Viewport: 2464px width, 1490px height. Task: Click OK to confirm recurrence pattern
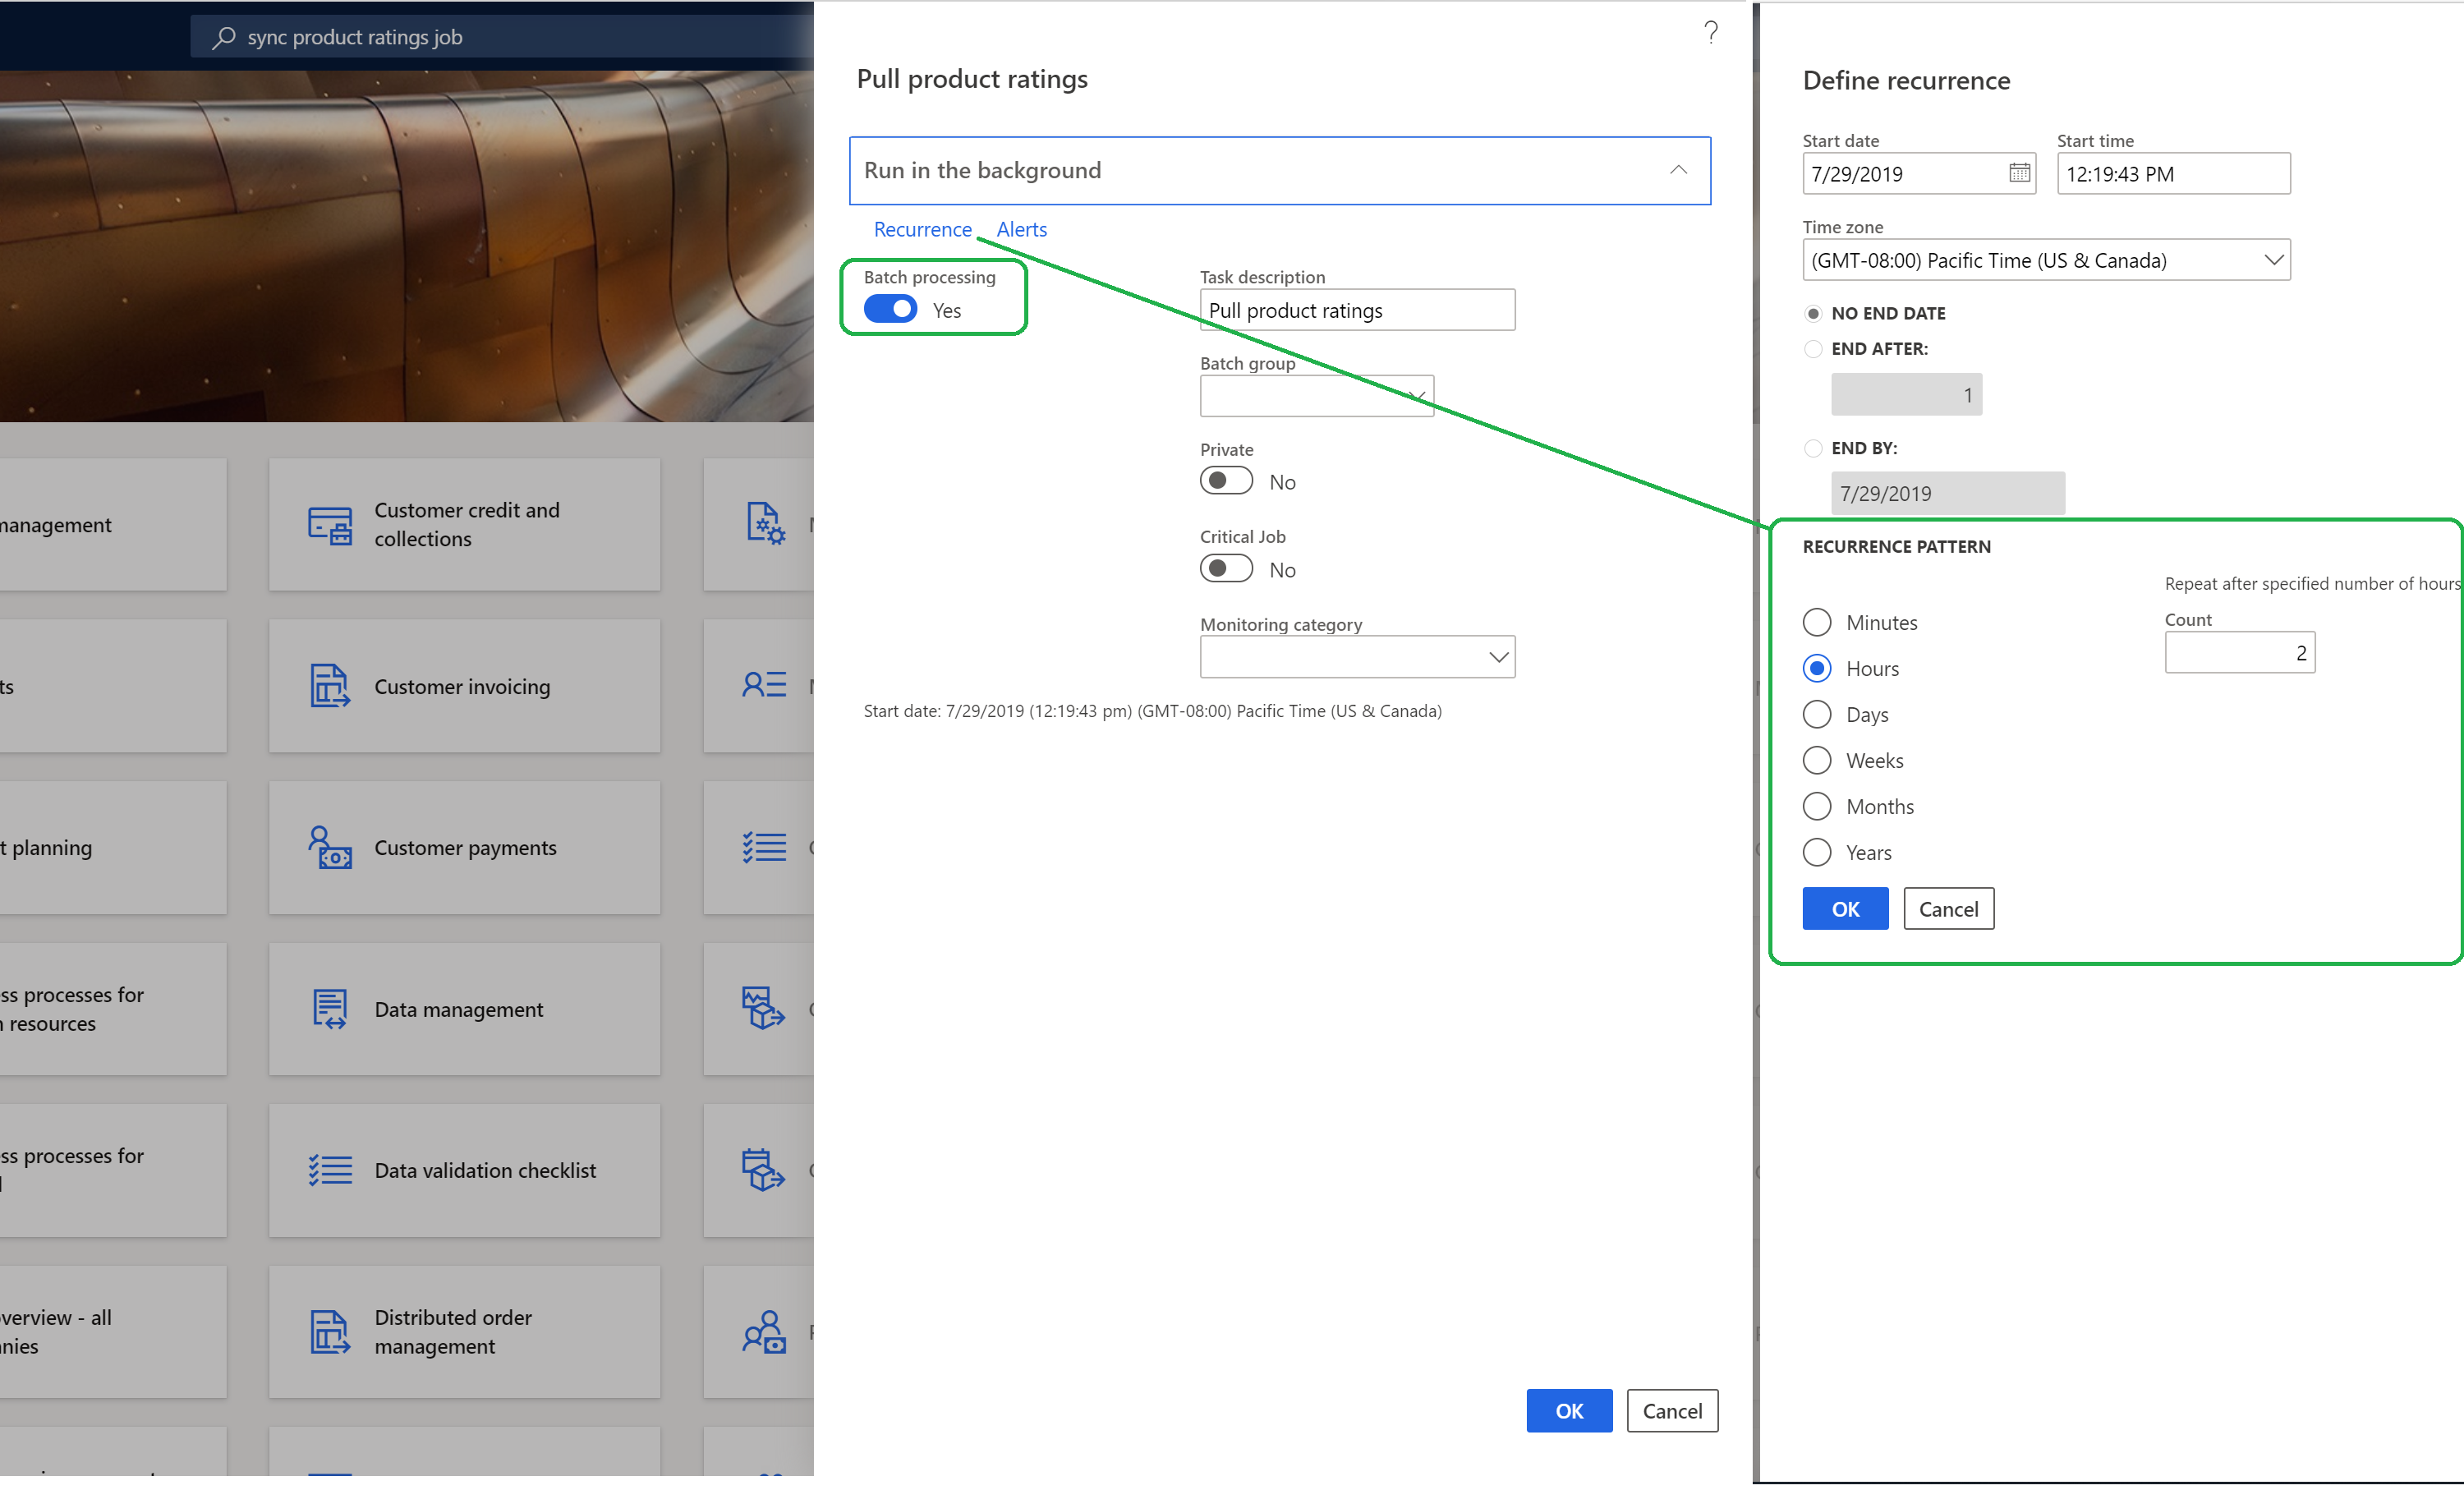(1843, 908)
